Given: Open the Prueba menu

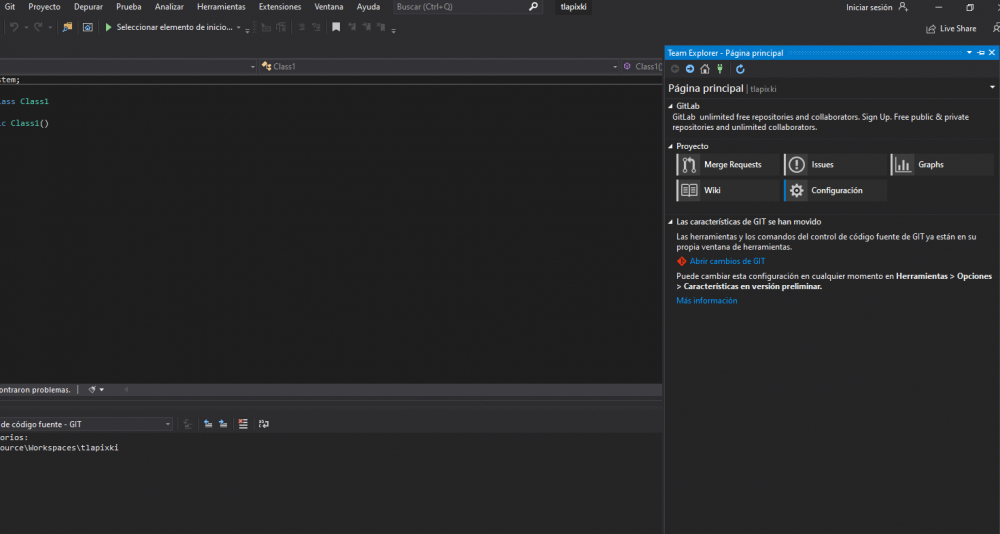Looking at the screenshot, I should pyautogui.click(x=129, y=7).
